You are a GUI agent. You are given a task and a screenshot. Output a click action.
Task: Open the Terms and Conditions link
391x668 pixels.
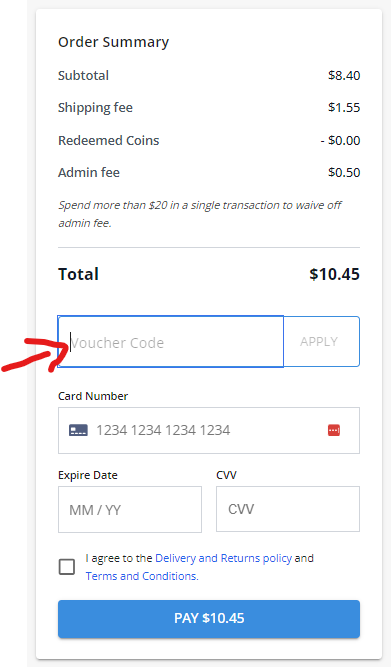pos(142,576)
